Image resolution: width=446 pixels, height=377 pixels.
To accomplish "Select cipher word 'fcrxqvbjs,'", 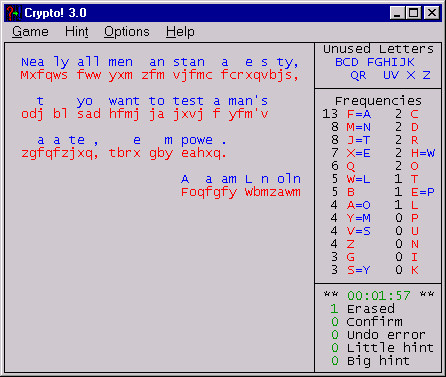I will click(x=260, y=75).
